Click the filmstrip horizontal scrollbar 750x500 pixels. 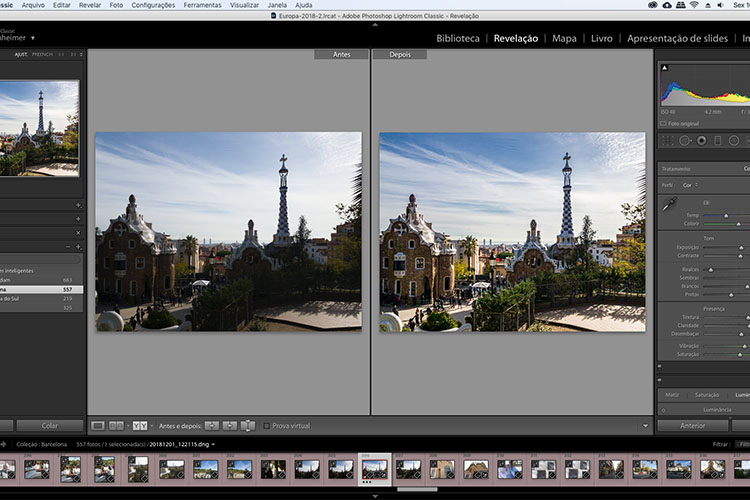[x=417, y=489]
